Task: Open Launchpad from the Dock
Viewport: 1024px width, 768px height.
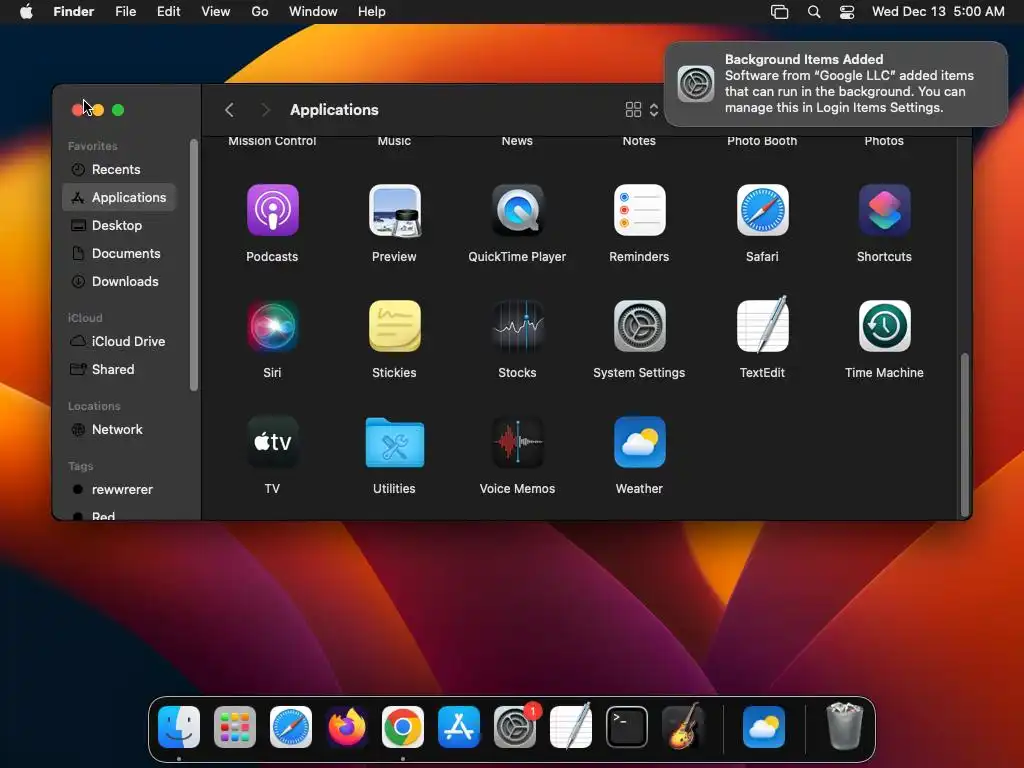Action: pyautogui.click(x=235, y=727)
